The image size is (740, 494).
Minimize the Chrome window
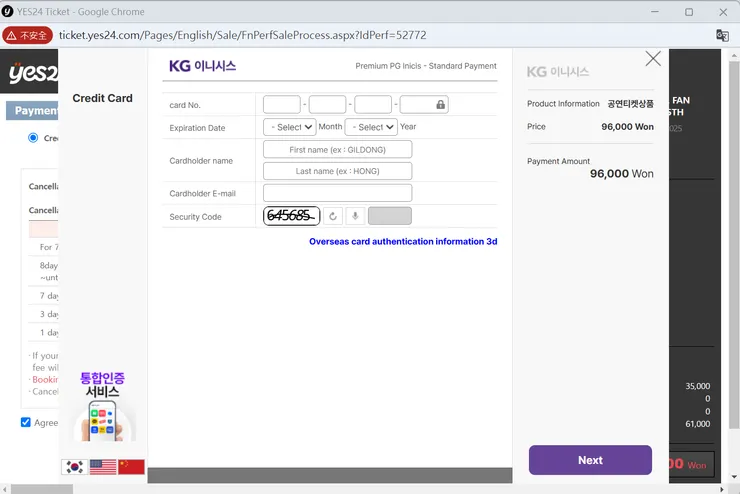pyautogui.click(x=655, y=12)
